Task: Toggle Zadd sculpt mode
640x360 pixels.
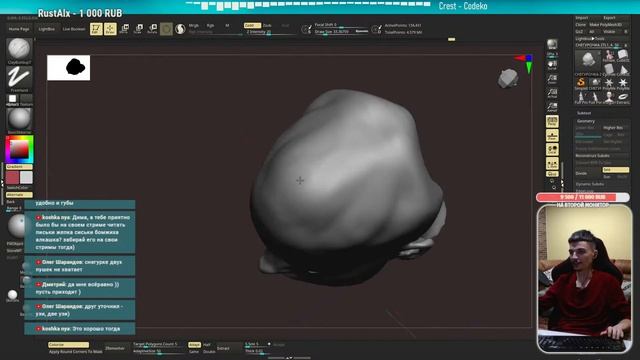Action: click(251, 25)
